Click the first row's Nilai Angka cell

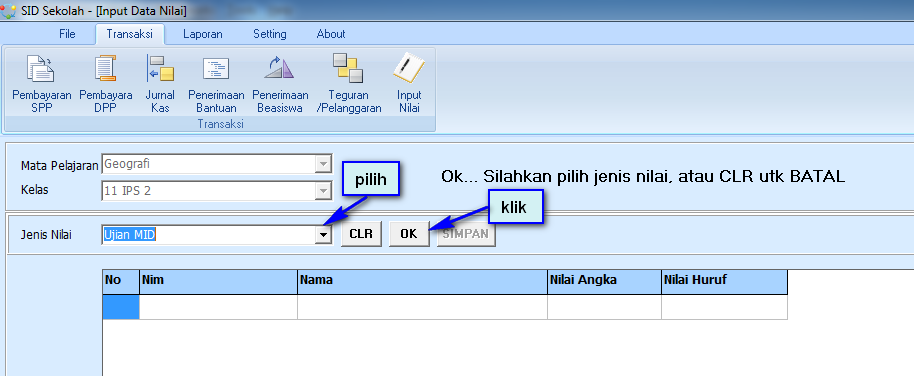pyautogui.click(x=604, y=307)
